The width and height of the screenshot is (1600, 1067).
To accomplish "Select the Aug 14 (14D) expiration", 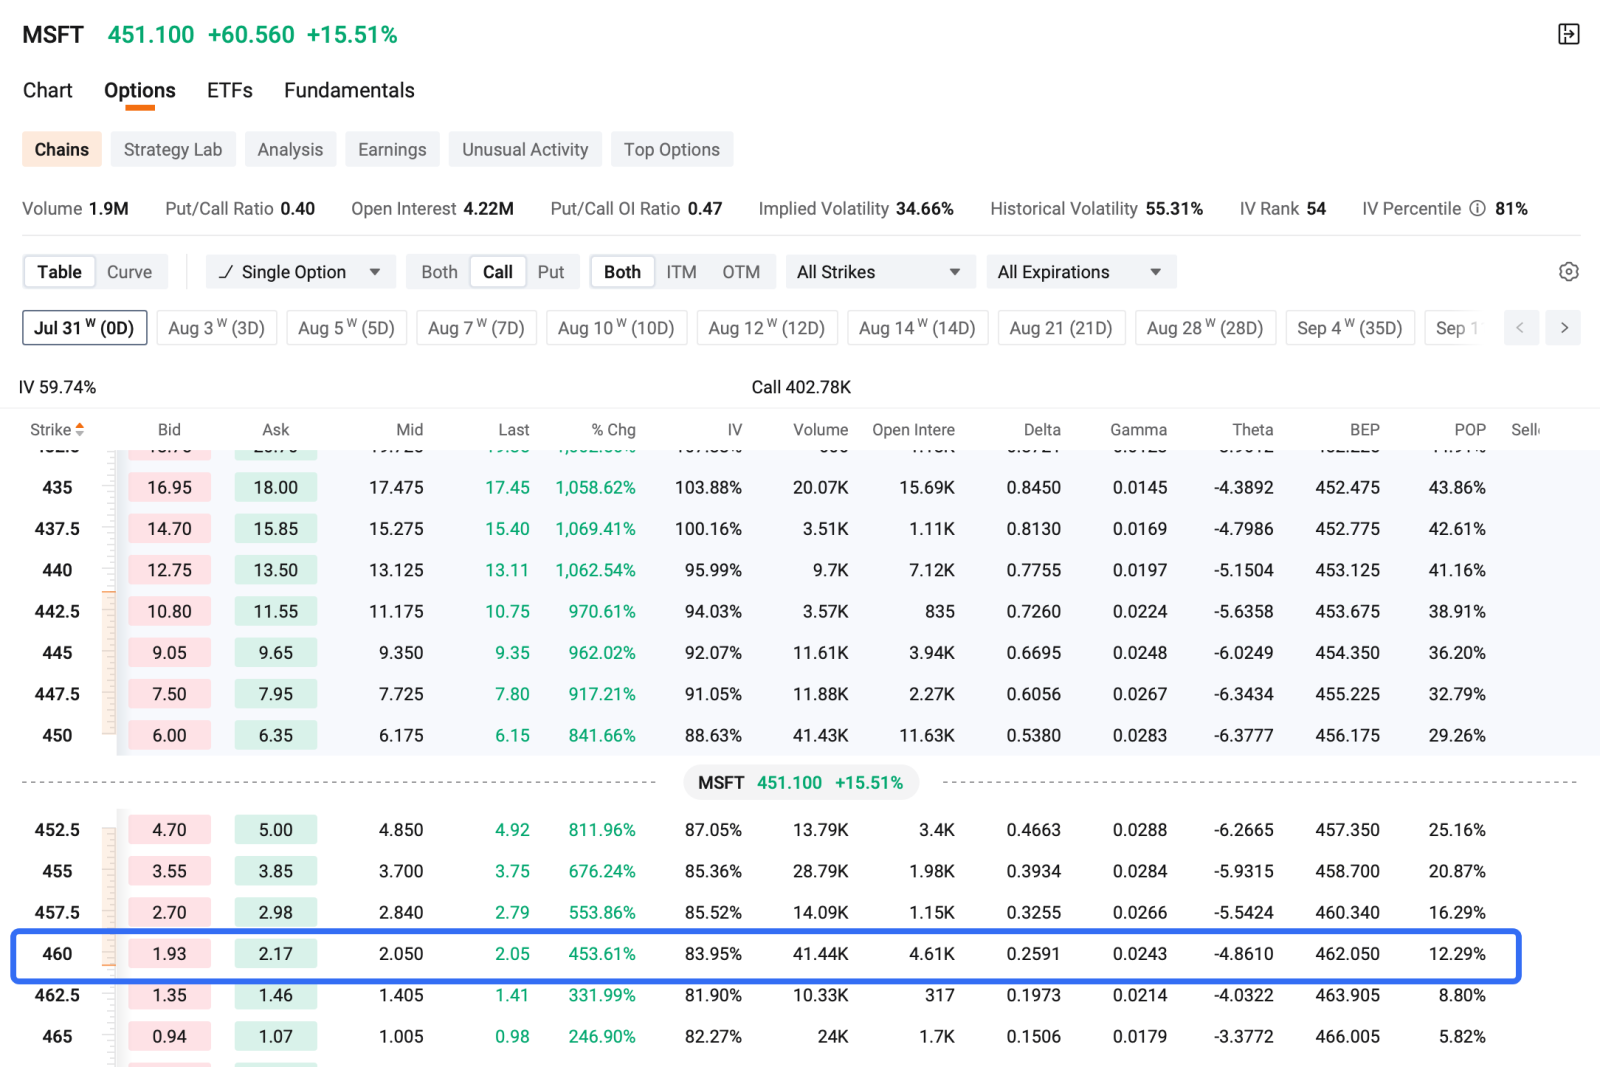I will (917, 328).
